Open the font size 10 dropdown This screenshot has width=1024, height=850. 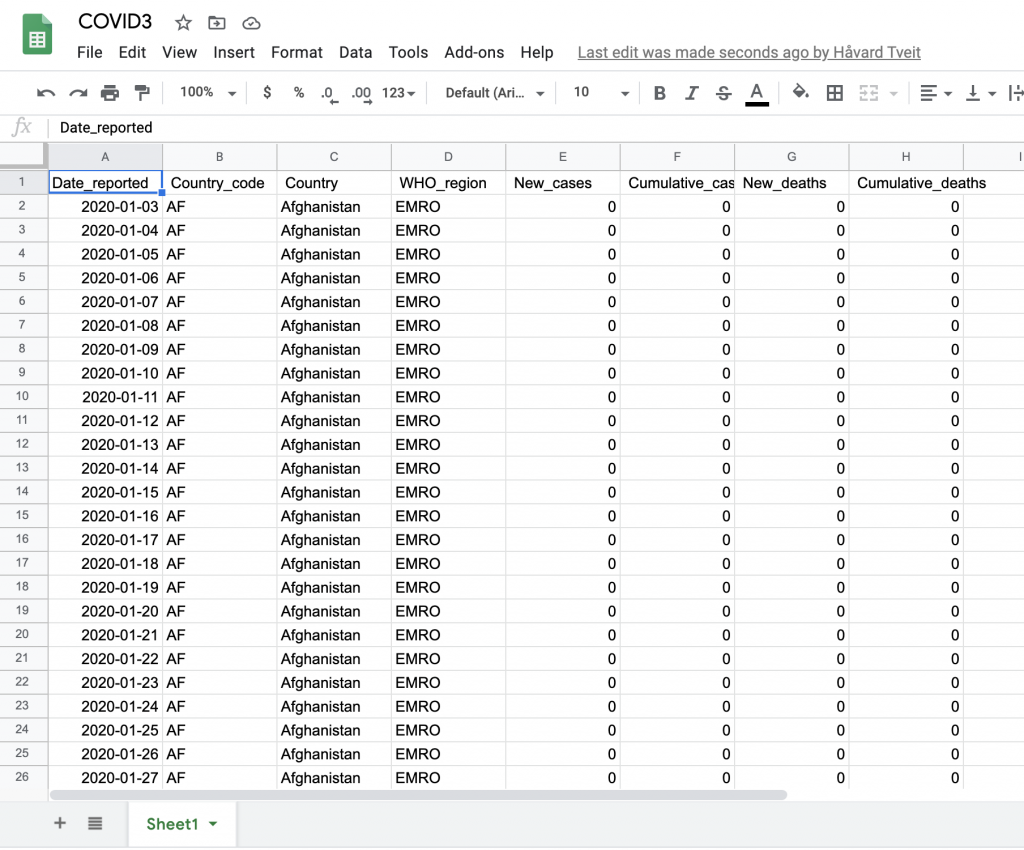601,93
